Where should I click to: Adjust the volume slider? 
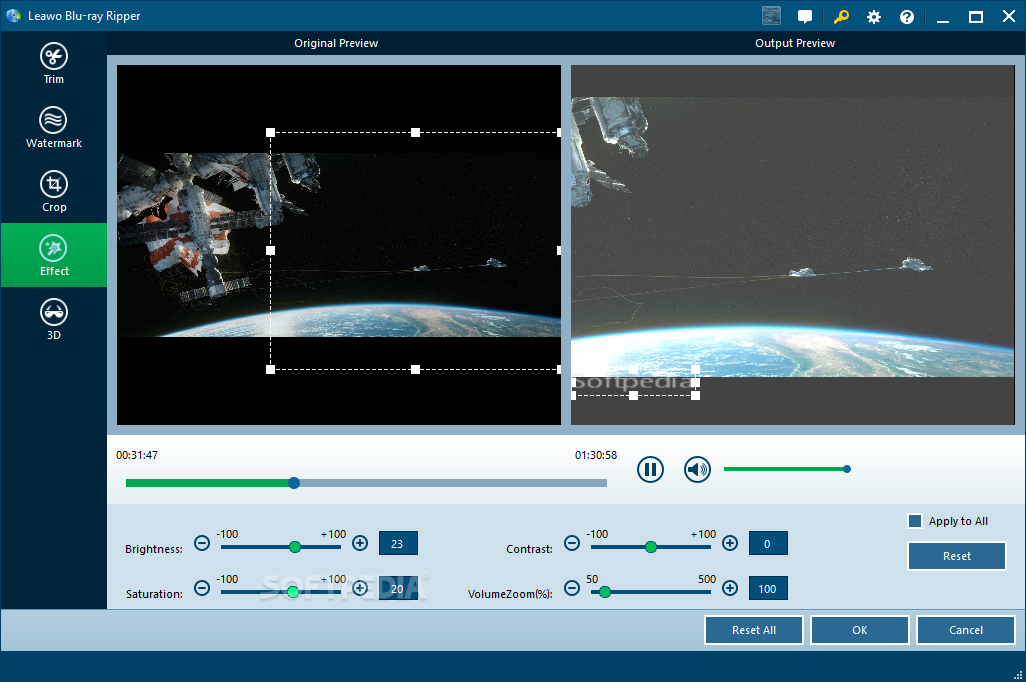point(785,469)
